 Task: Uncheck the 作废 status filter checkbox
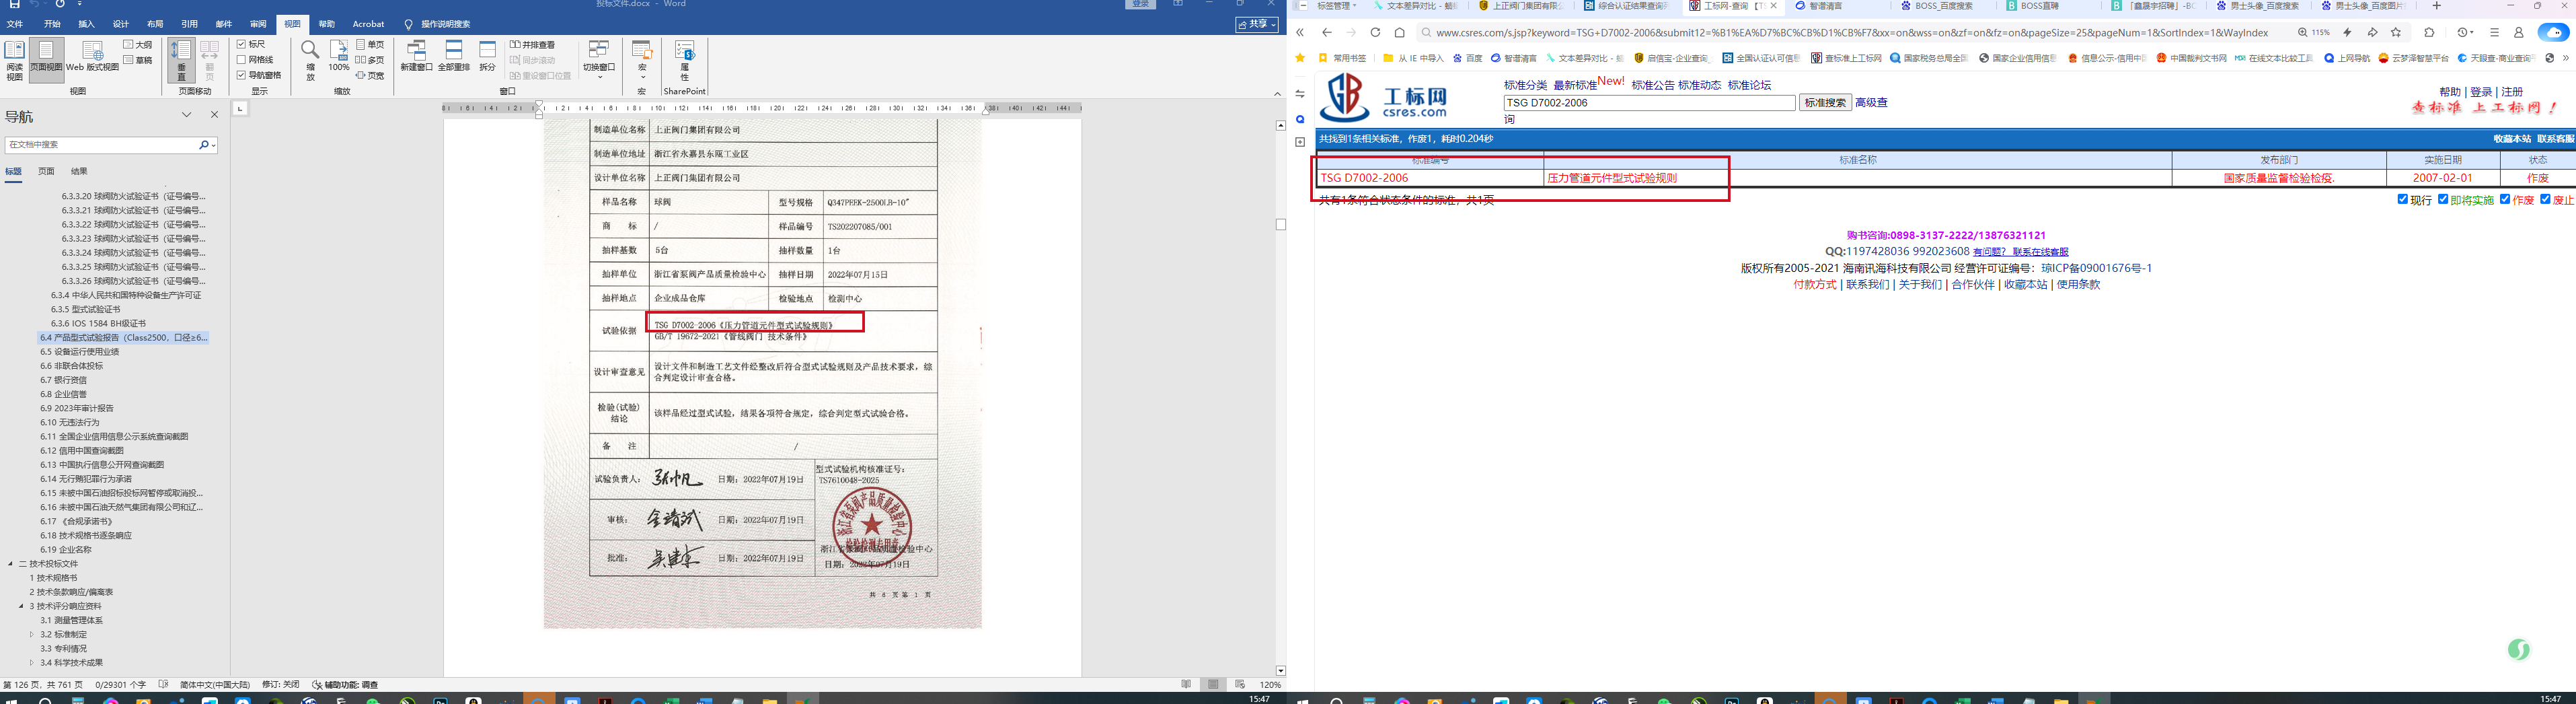tap(2505, 200)
